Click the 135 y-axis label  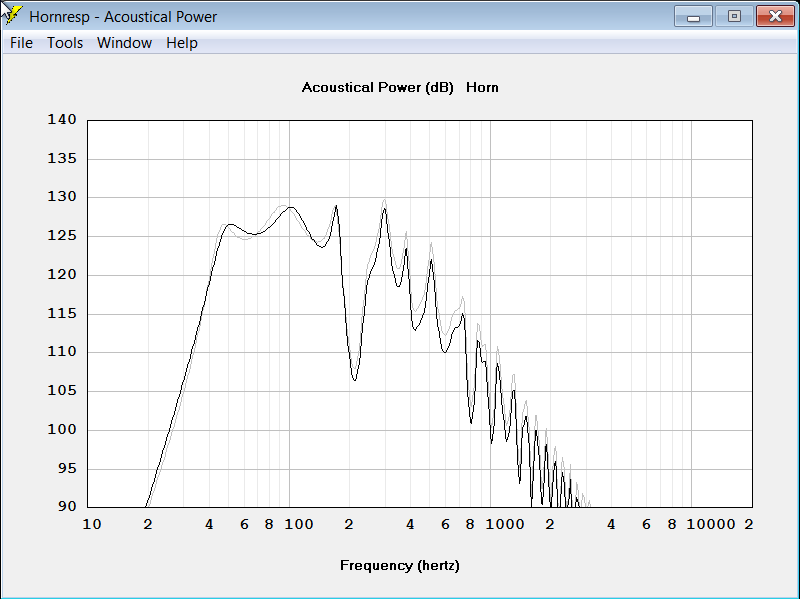pos(62,158)
